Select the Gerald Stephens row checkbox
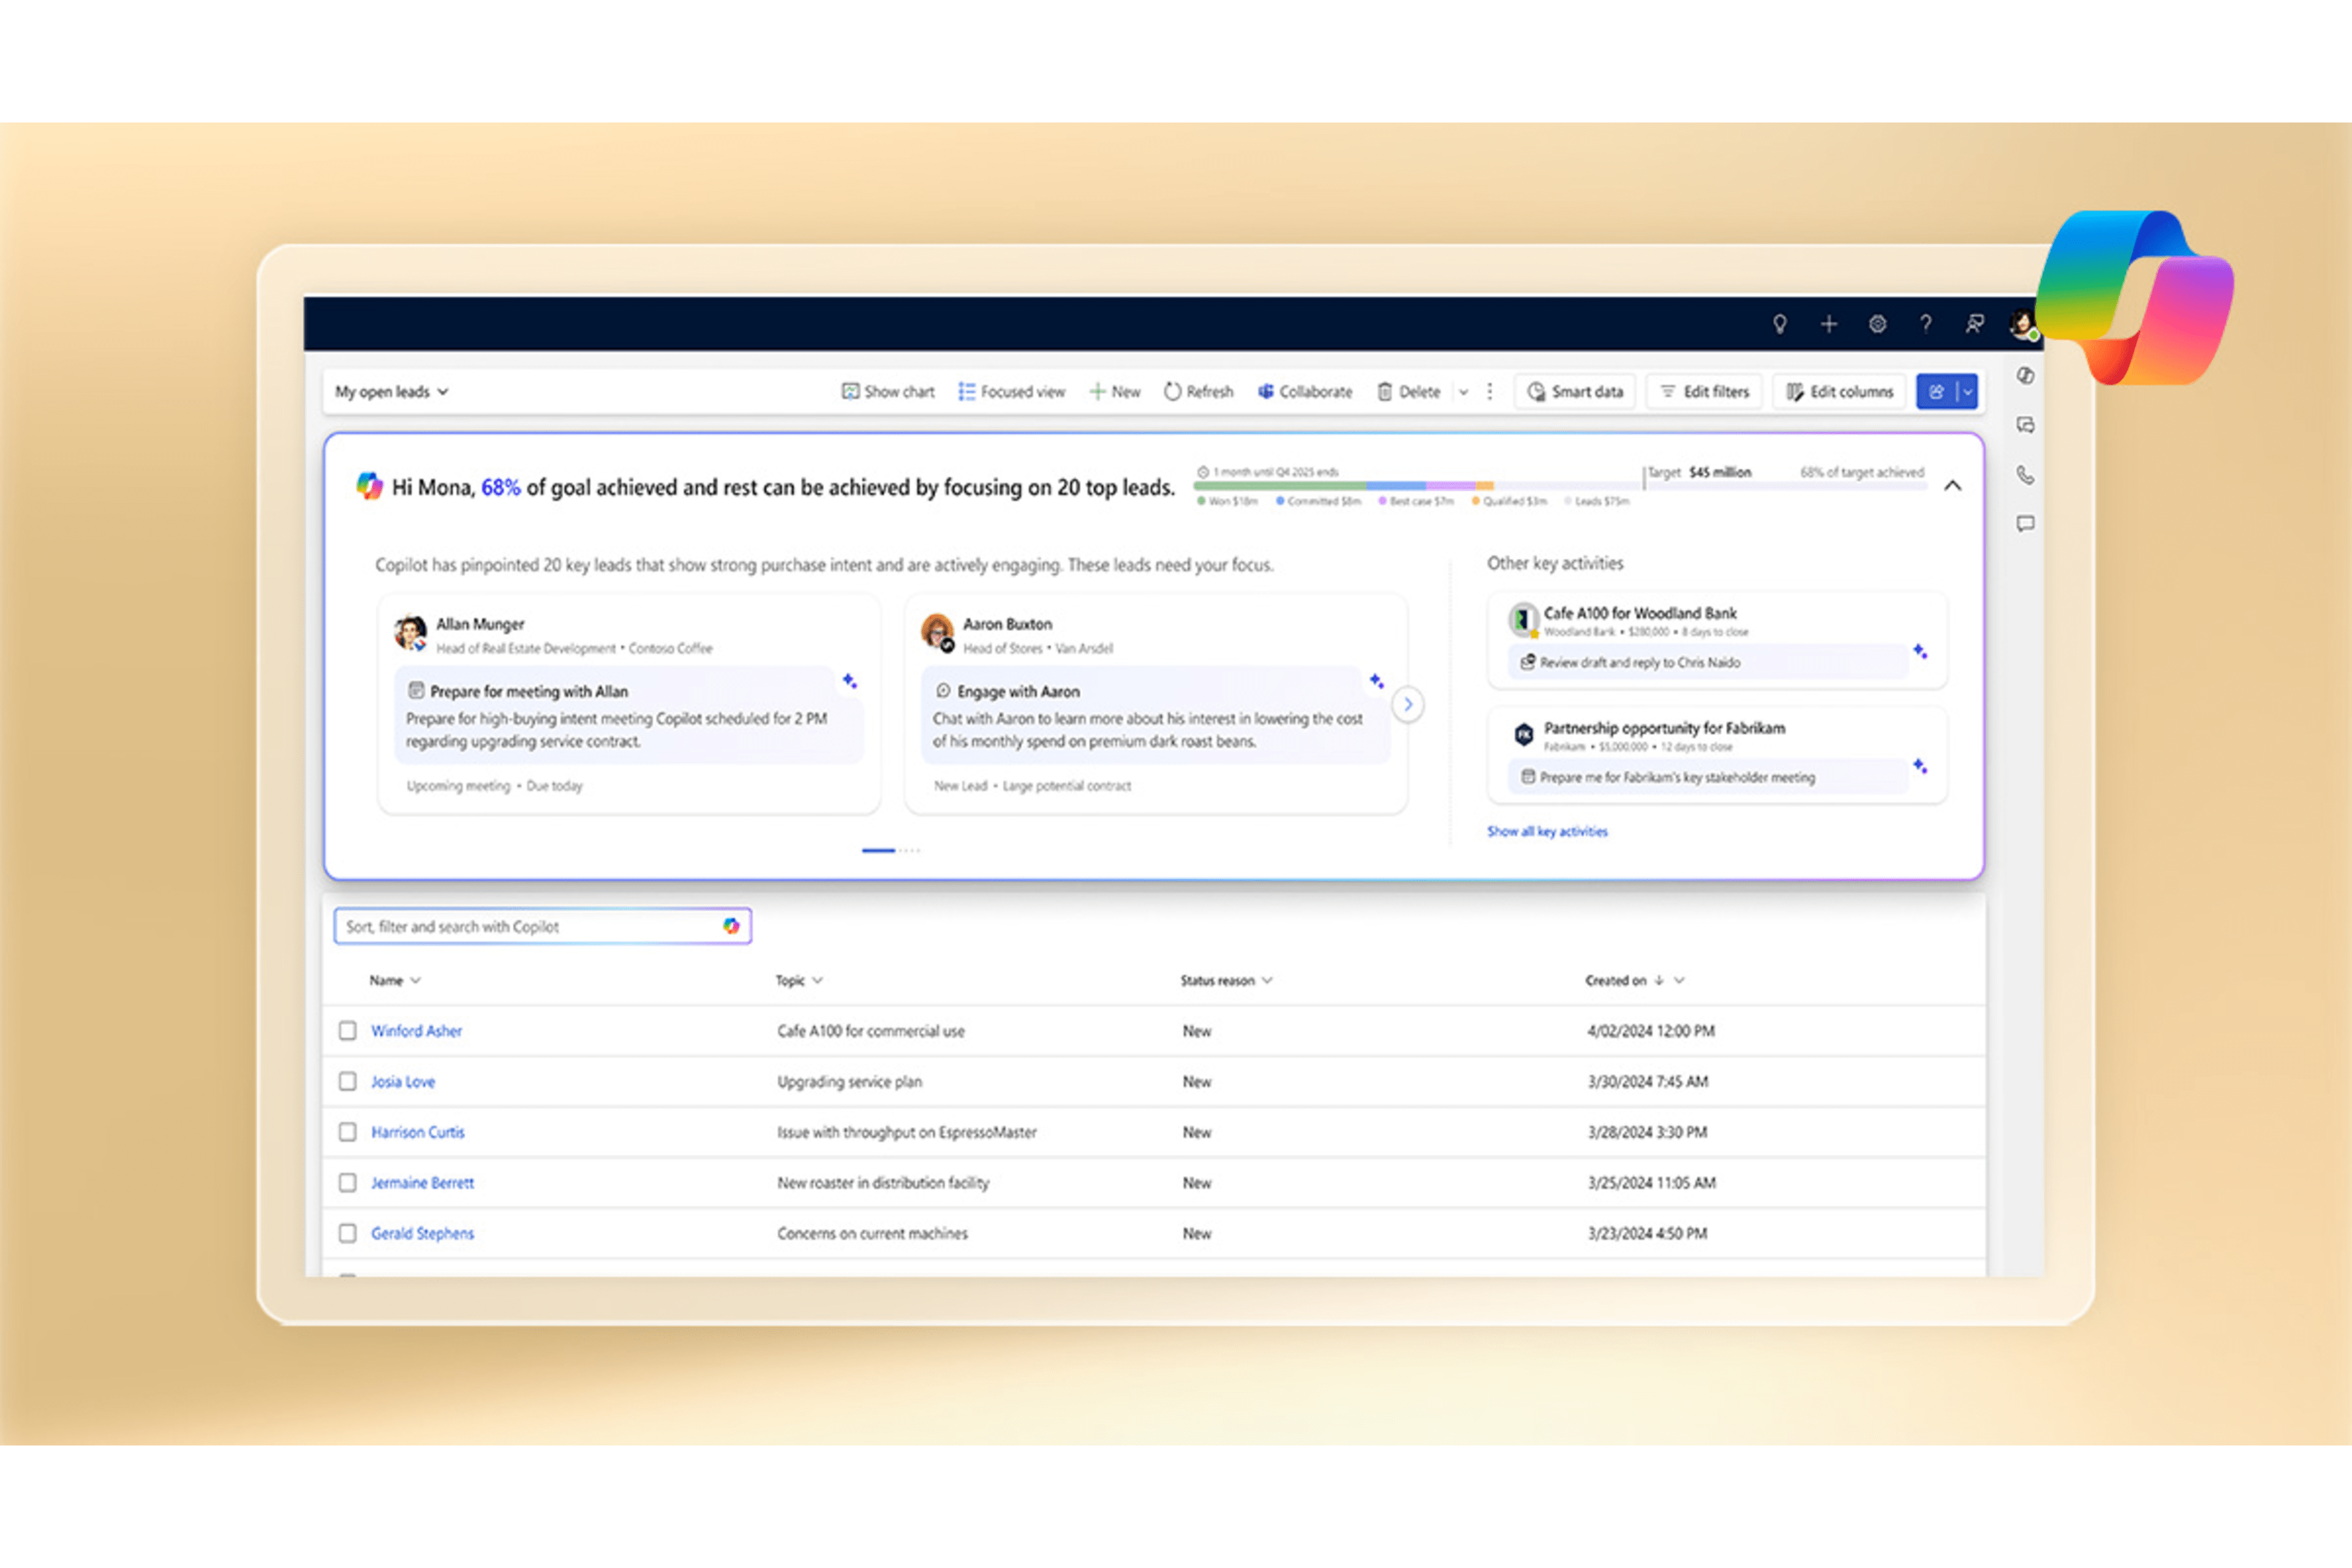The width and height of the screenshot is (2352, 1568). [347, 1234]
